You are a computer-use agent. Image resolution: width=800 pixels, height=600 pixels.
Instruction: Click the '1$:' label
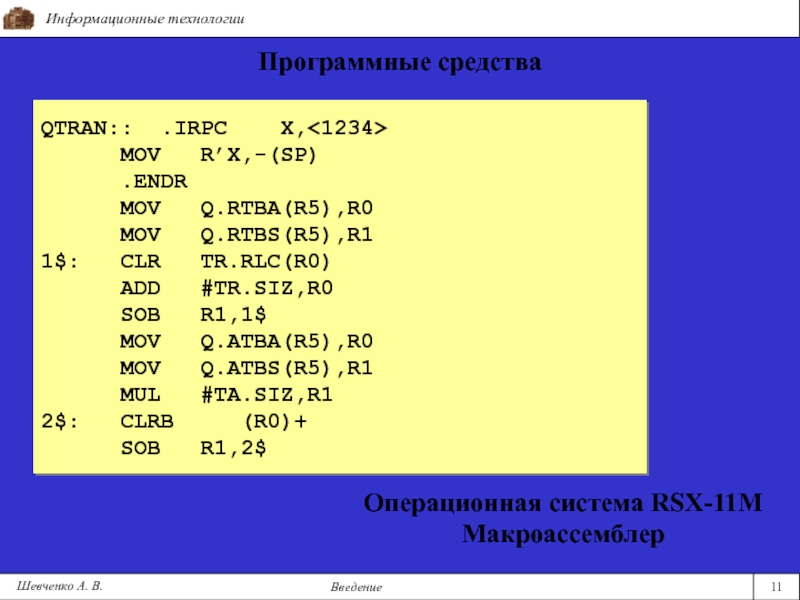pyautogui.click(x=60, y=261)
